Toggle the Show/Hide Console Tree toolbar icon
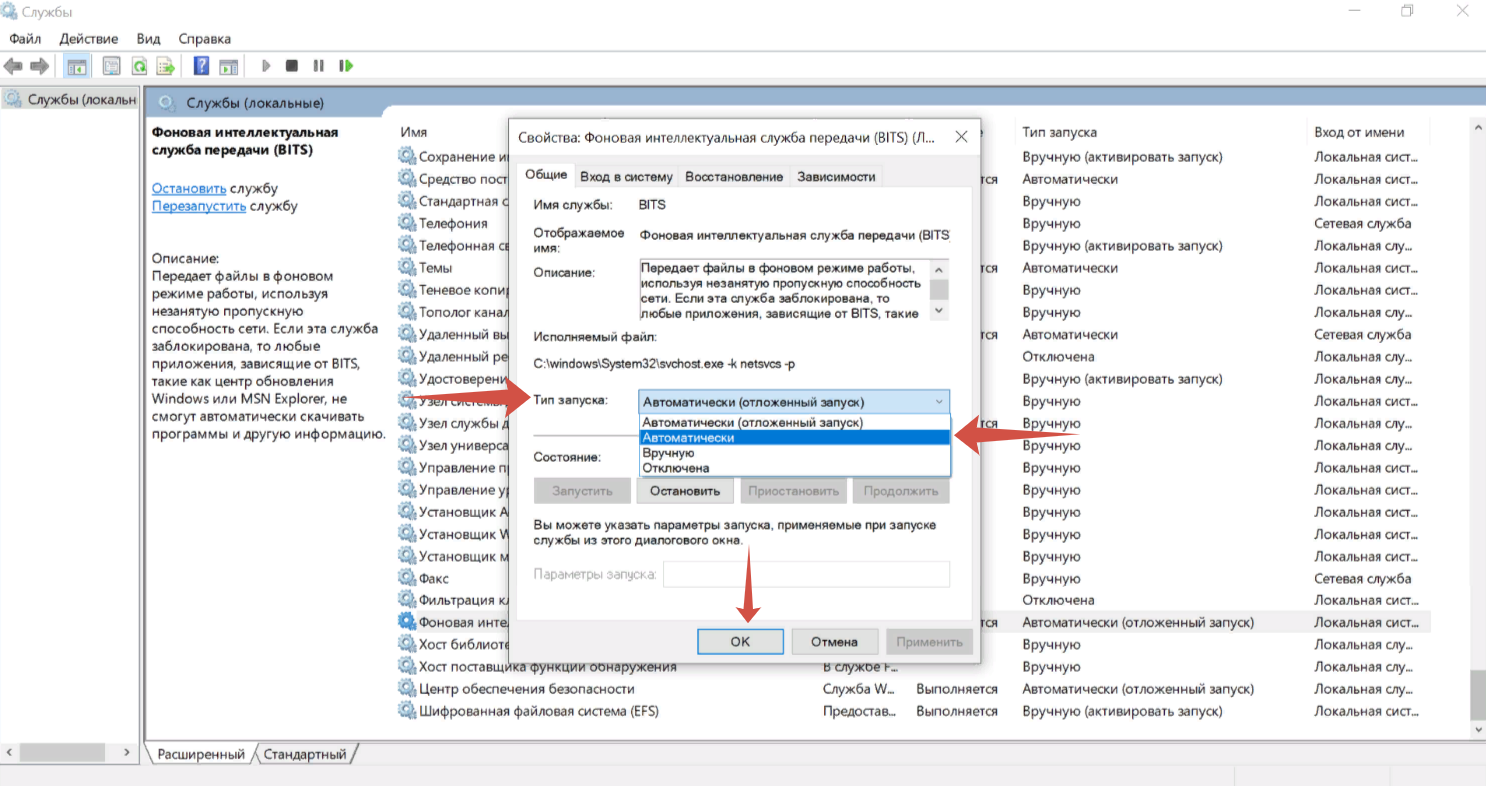The height and width of the screenshot is (786, 1486). (x=75, y=66)
